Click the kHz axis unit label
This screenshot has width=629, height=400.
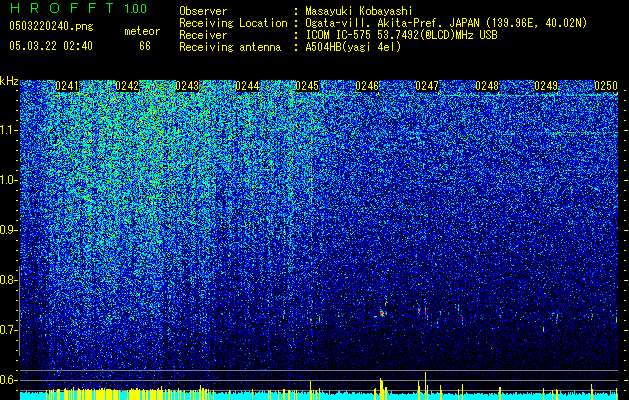point(9,81)
